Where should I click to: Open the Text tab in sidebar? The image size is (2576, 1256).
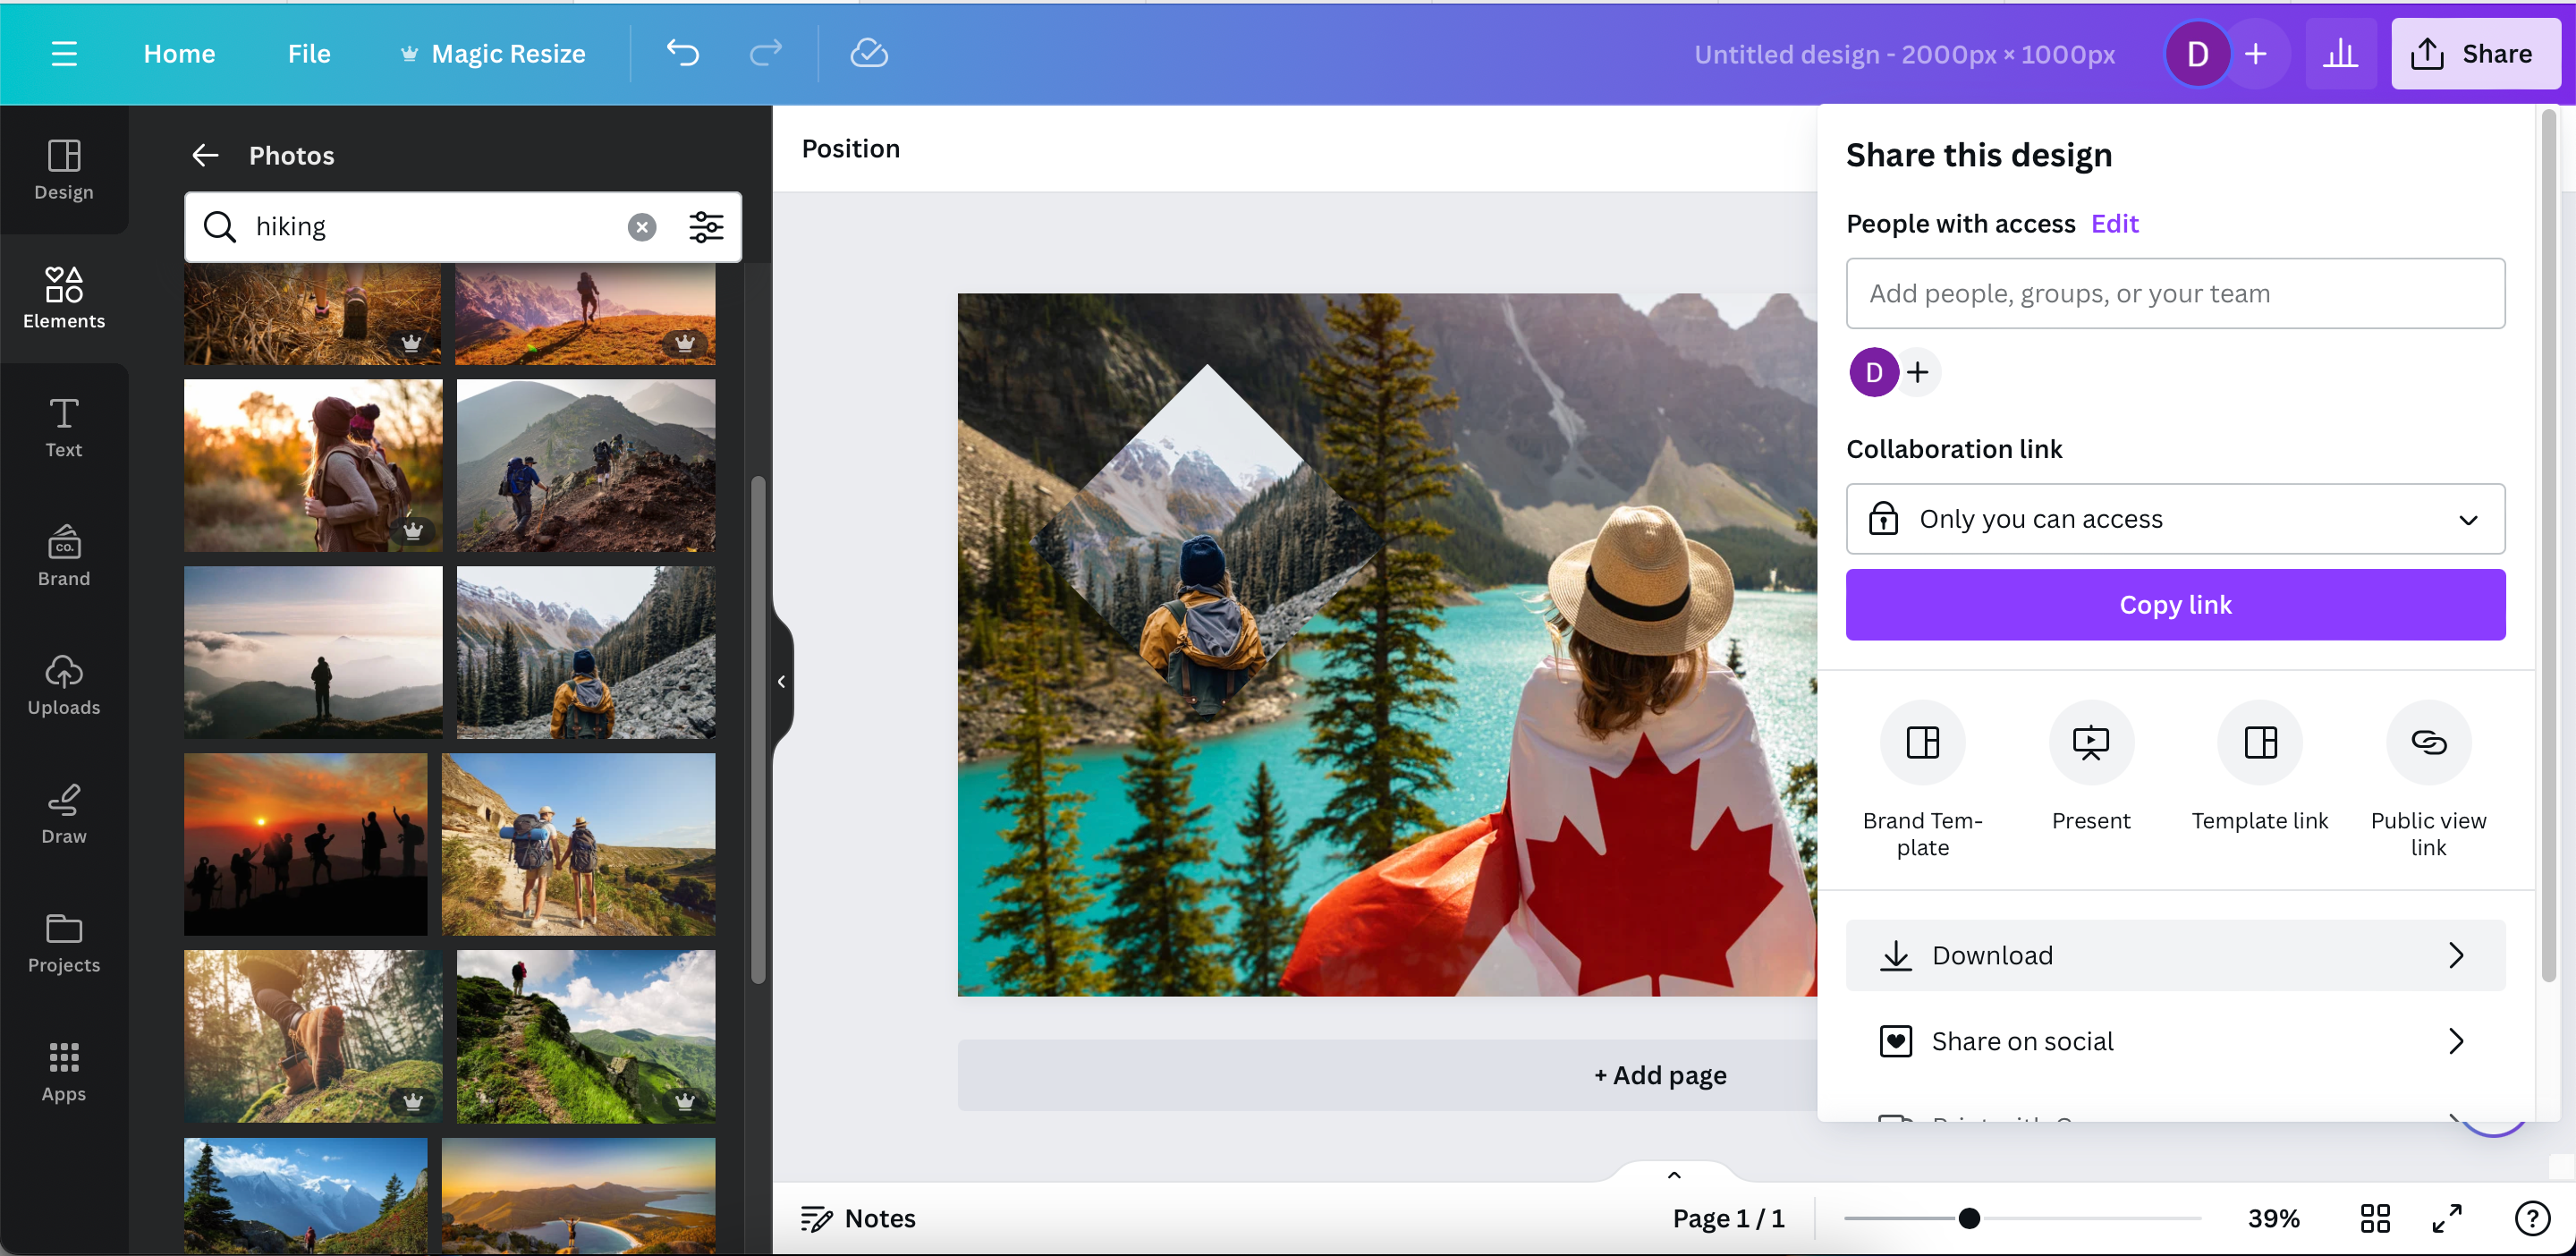pos(64,428)
